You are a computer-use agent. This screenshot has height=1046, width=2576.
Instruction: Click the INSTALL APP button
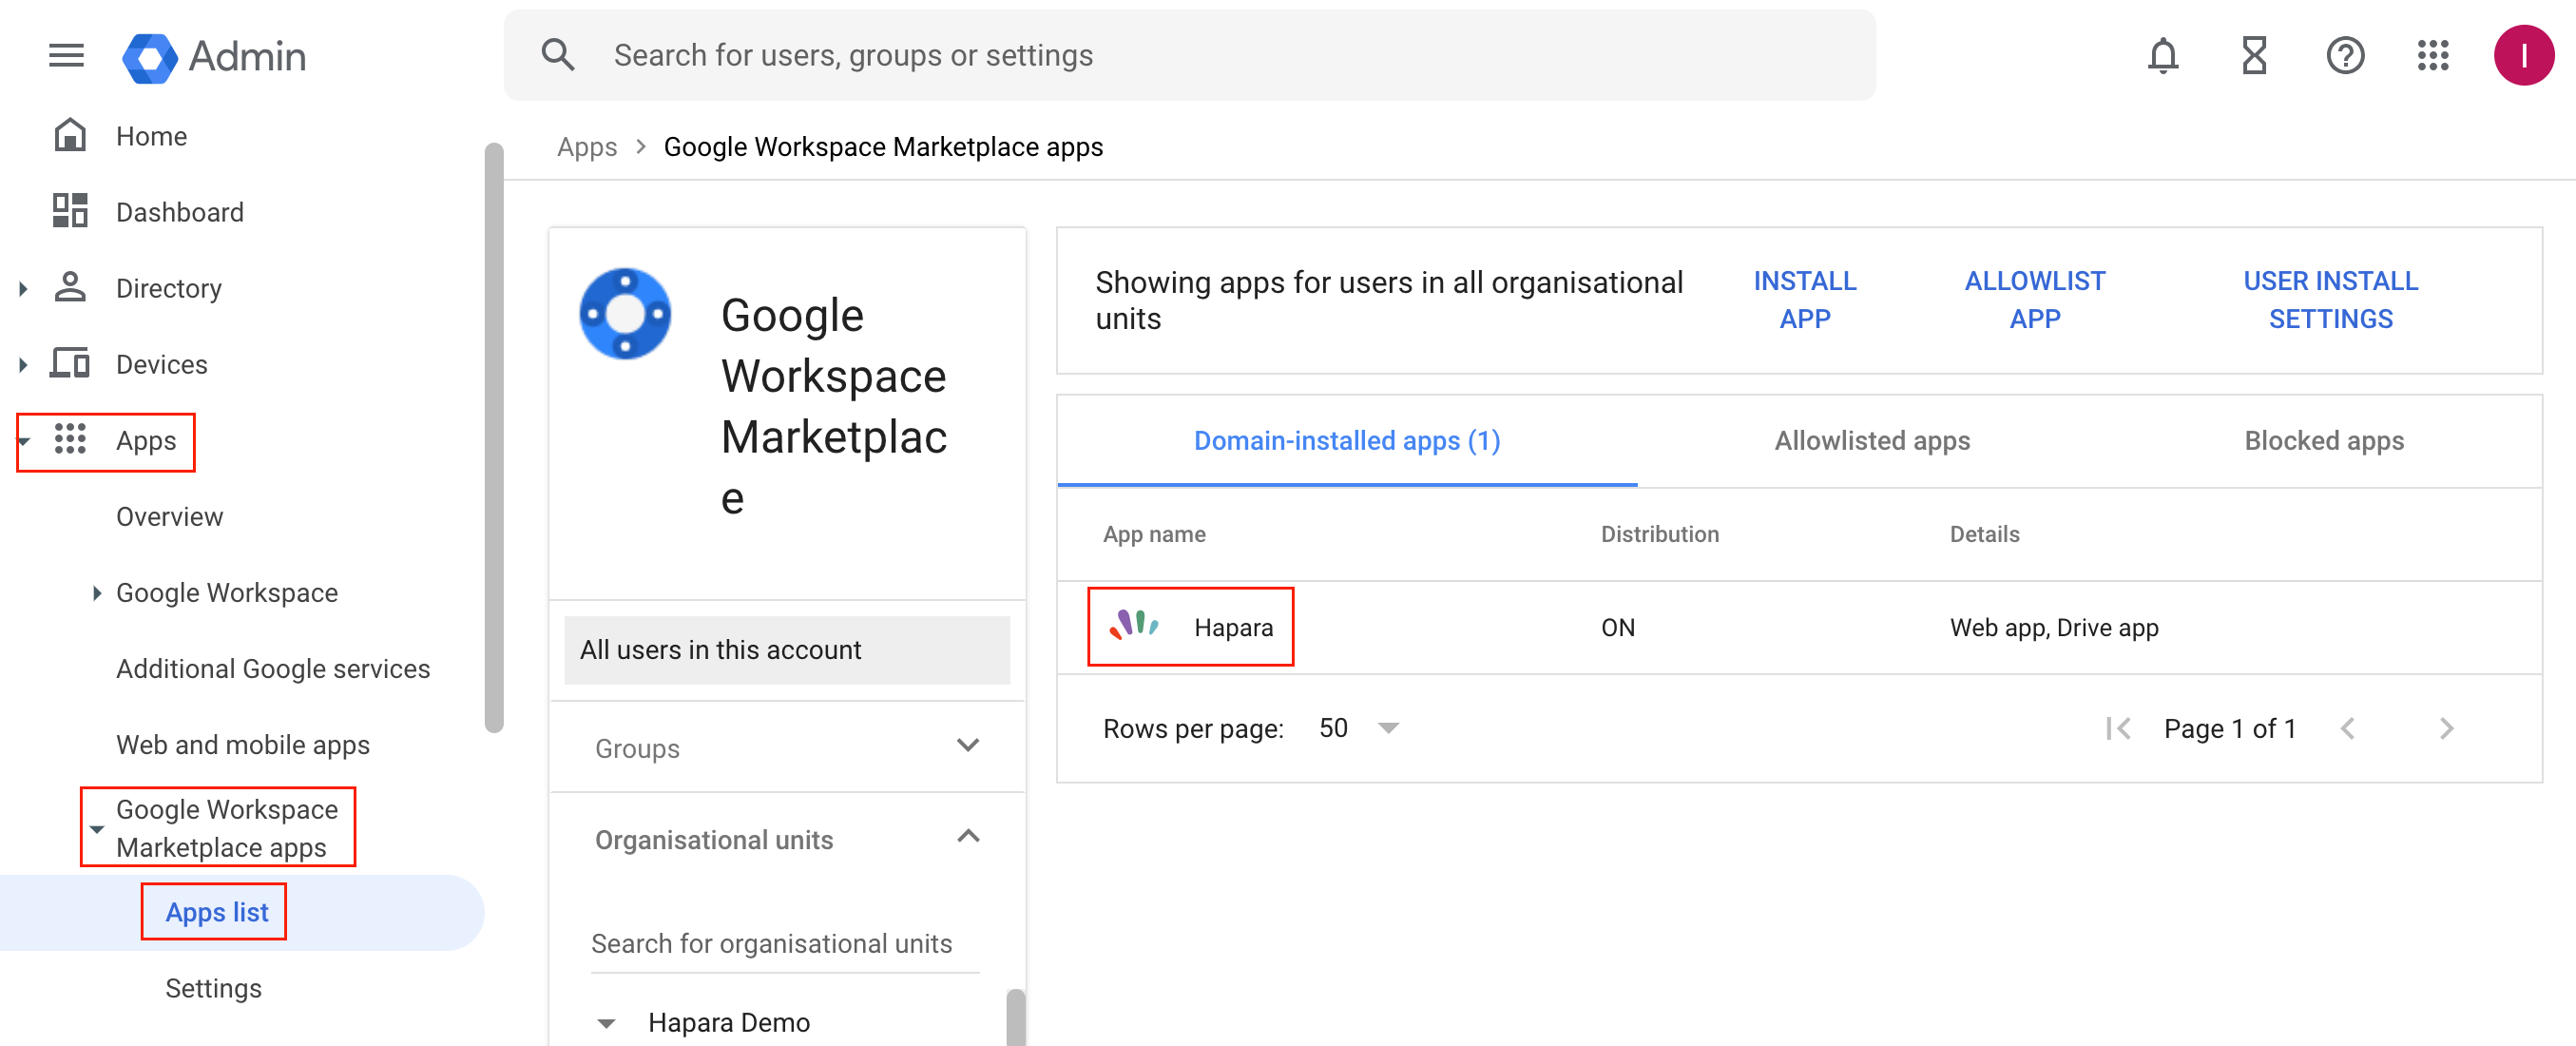click(1804, 300)
